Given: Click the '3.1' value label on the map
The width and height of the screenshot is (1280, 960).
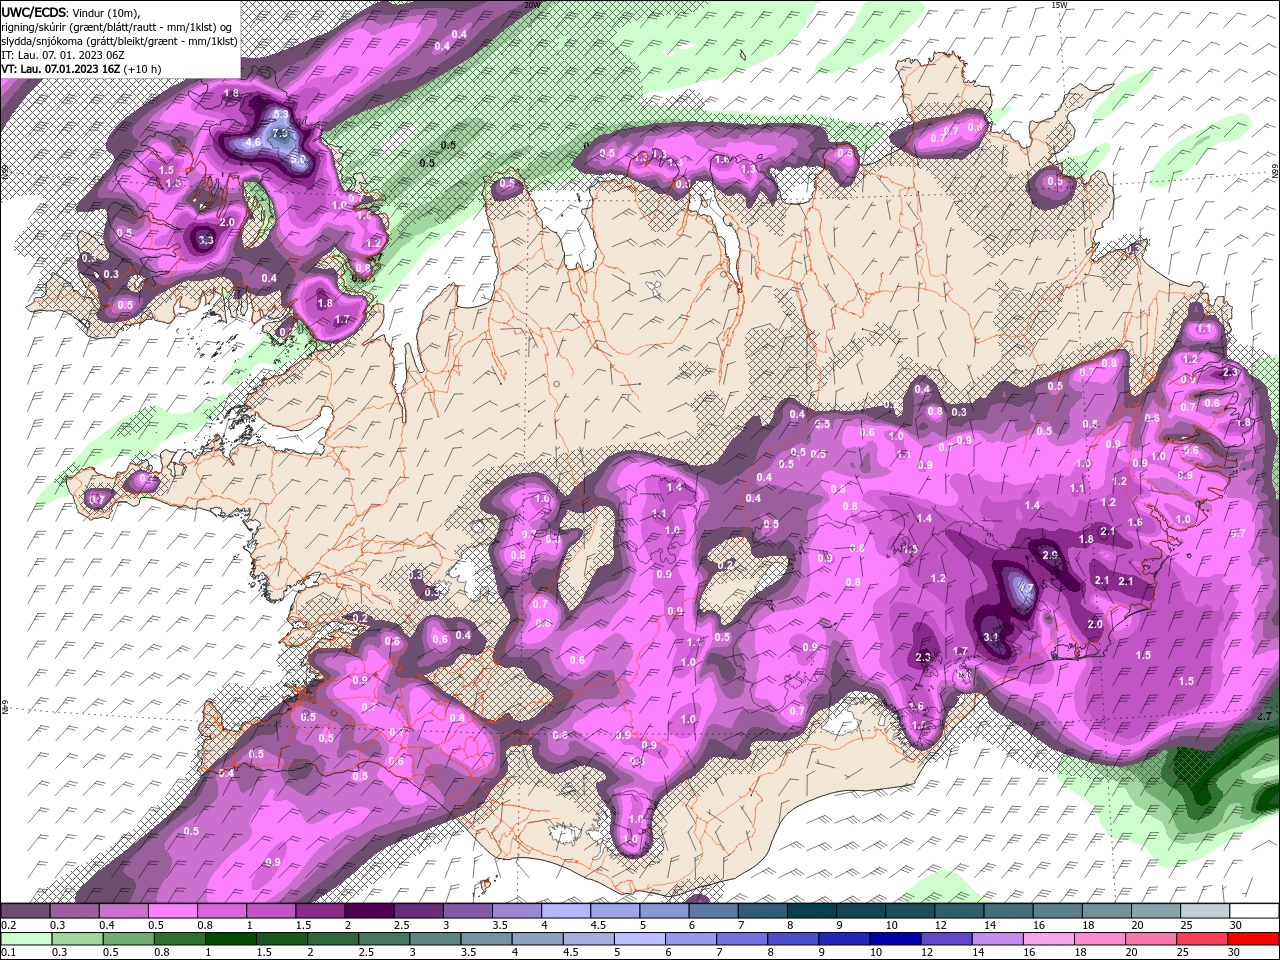Looking at the screenshot, I should pos(991,637).
